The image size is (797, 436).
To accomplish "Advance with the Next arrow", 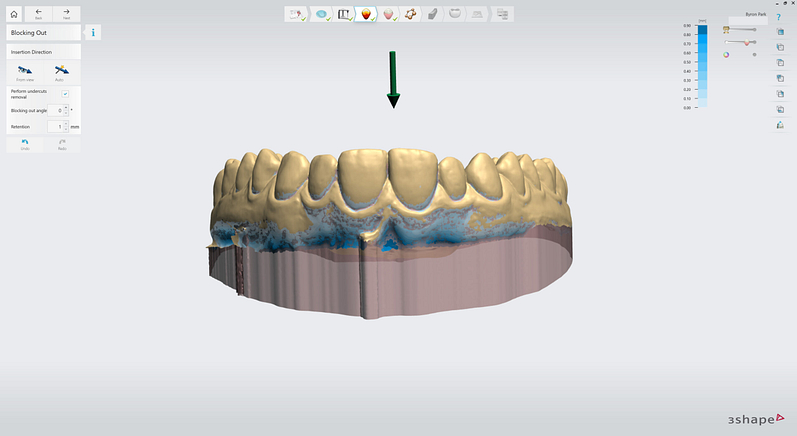I will [66, 14].
